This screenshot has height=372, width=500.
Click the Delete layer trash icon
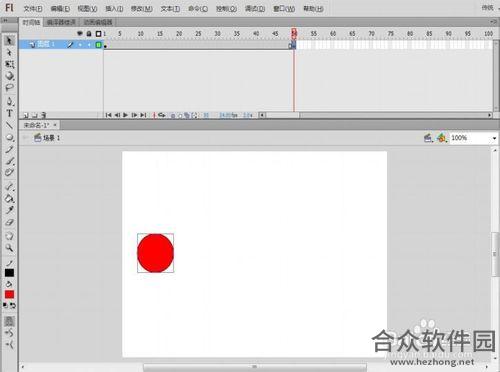(43, 115)
